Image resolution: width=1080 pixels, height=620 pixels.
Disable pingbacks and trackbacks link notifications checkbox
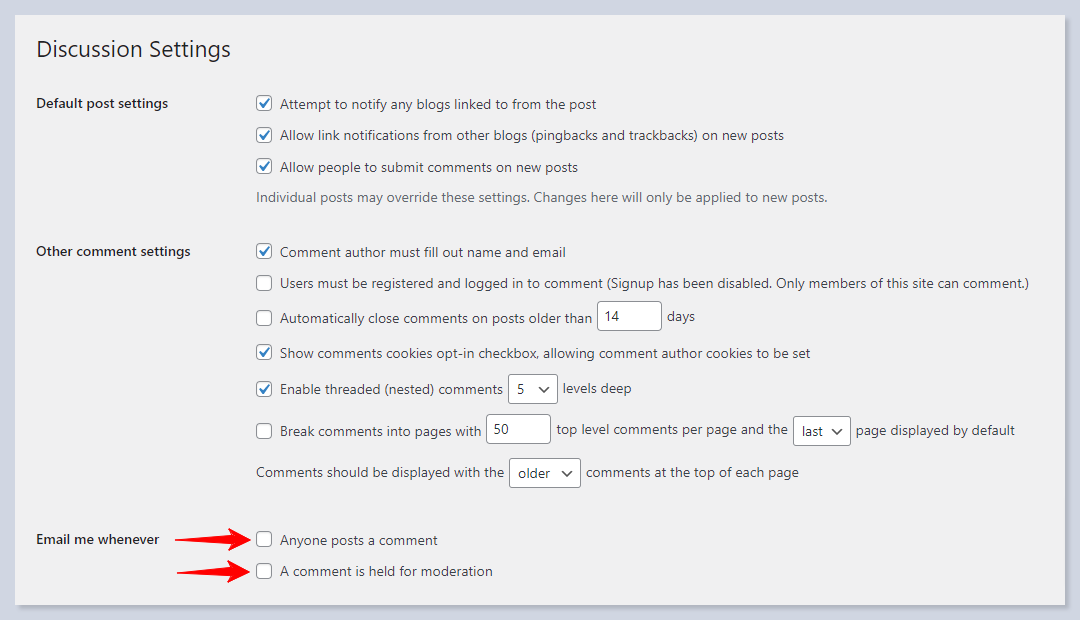click(x=264, y=135)
